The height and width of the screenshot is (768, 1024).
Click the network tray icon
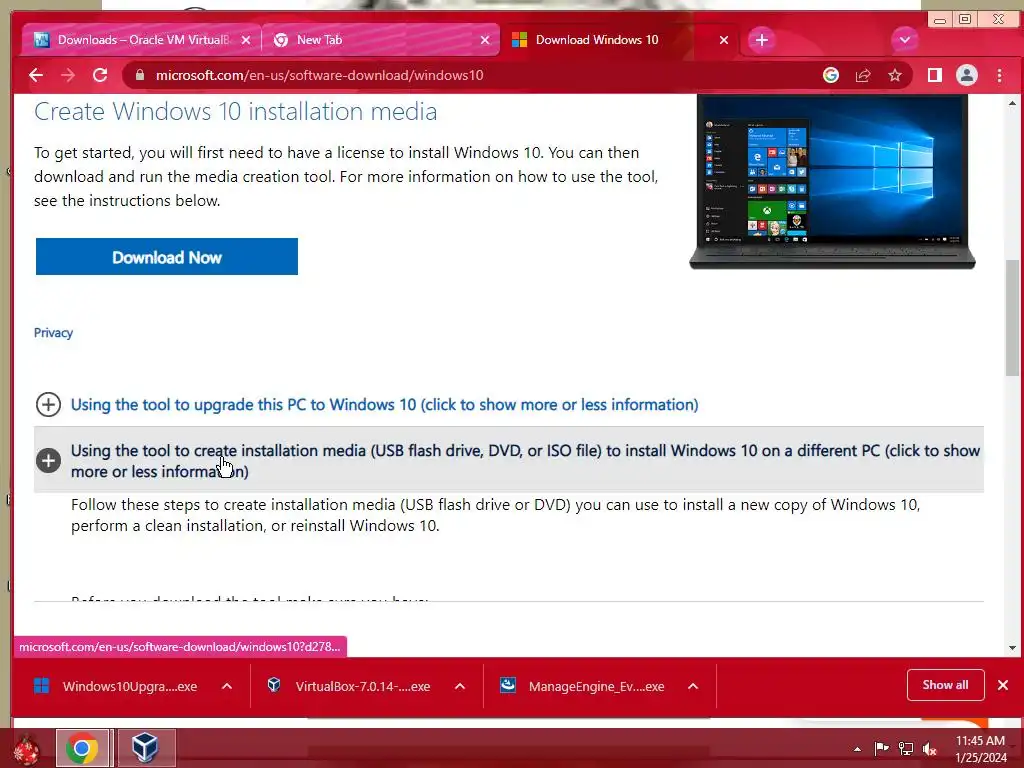906,748
